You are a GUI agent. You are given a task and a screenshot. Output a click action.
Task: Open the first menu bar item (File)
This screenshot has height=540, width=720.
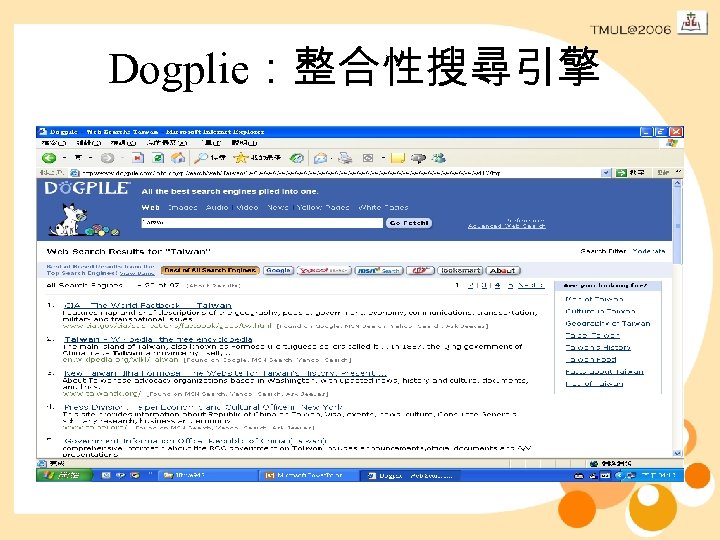pos(54,143)
